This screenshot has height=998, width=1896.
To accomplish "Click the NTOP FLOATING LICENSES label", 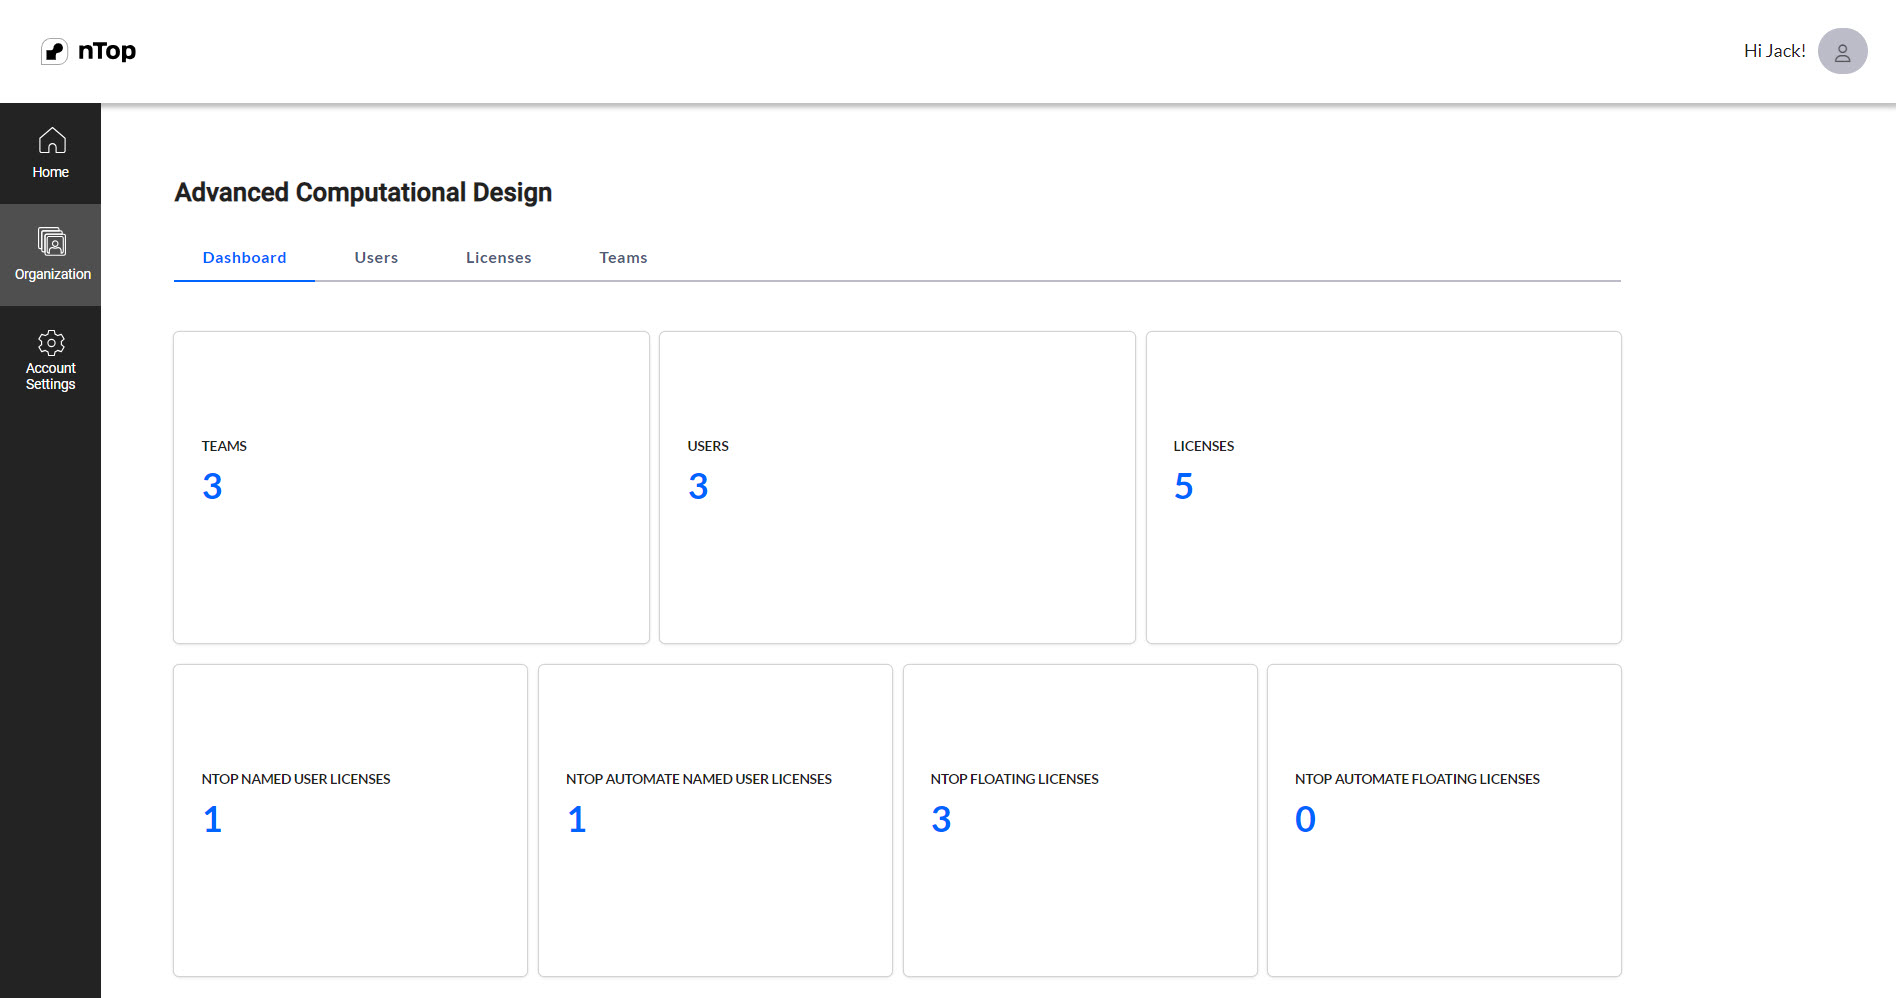I will pos(1014,779).
